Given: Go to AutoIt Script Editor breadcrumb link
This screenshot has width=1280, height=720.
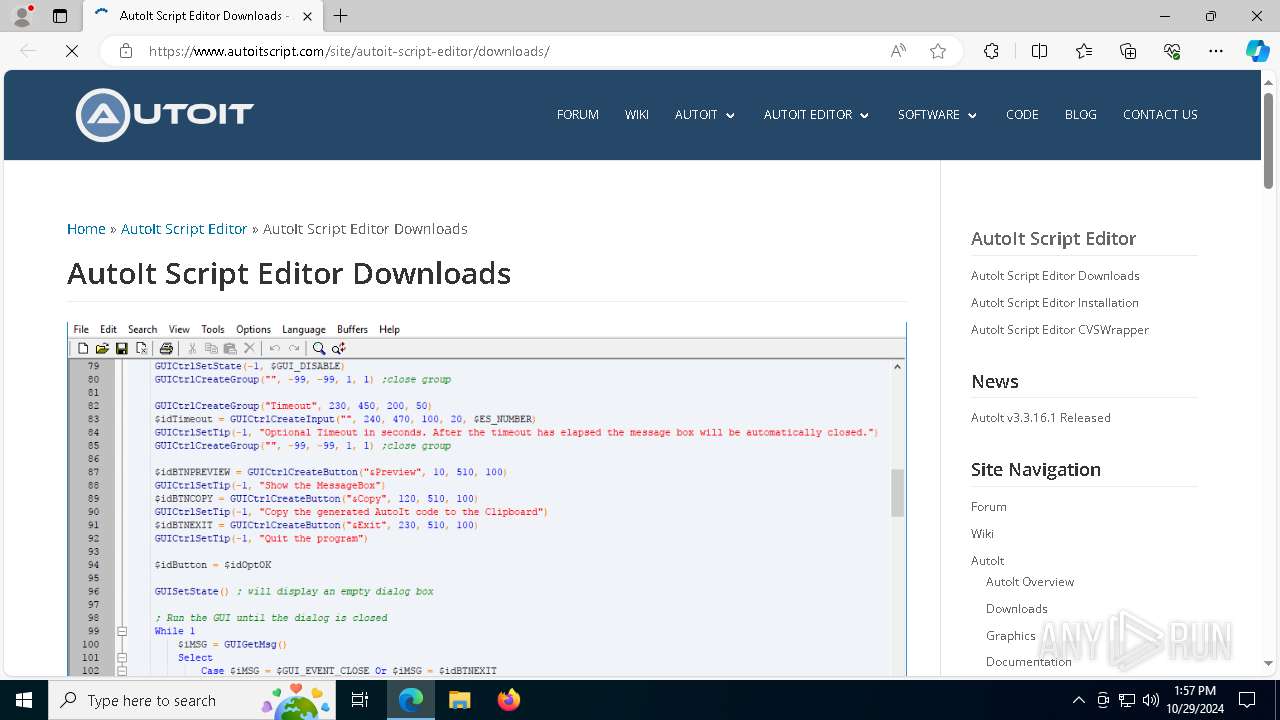Looking at the screenshot, I should (x=184, y=229).
